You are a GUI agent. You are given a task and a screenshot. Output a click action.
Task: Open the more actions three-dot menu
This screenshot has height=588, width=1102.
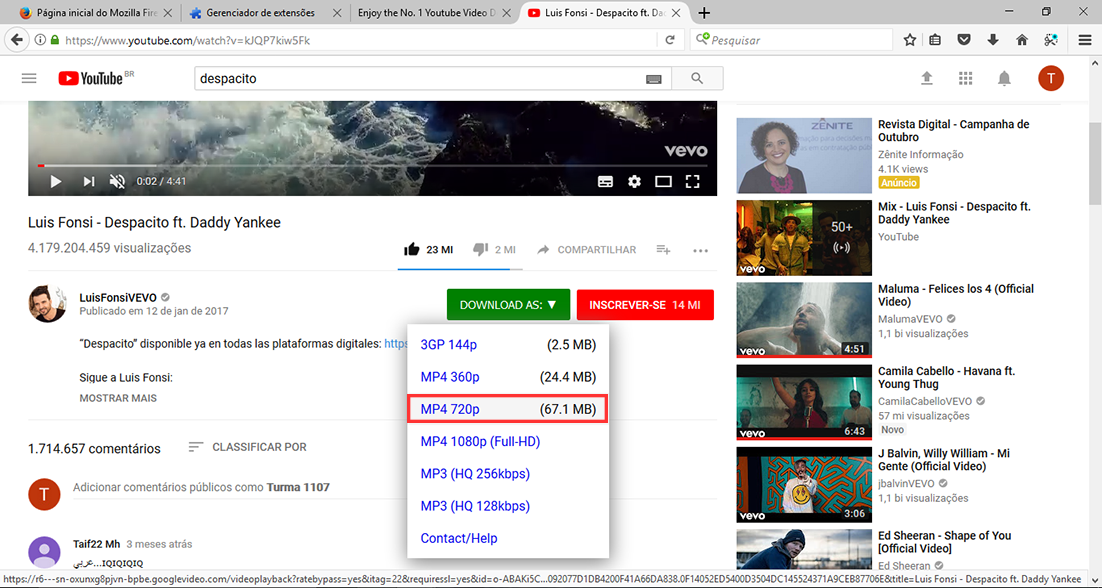[701, 249]
